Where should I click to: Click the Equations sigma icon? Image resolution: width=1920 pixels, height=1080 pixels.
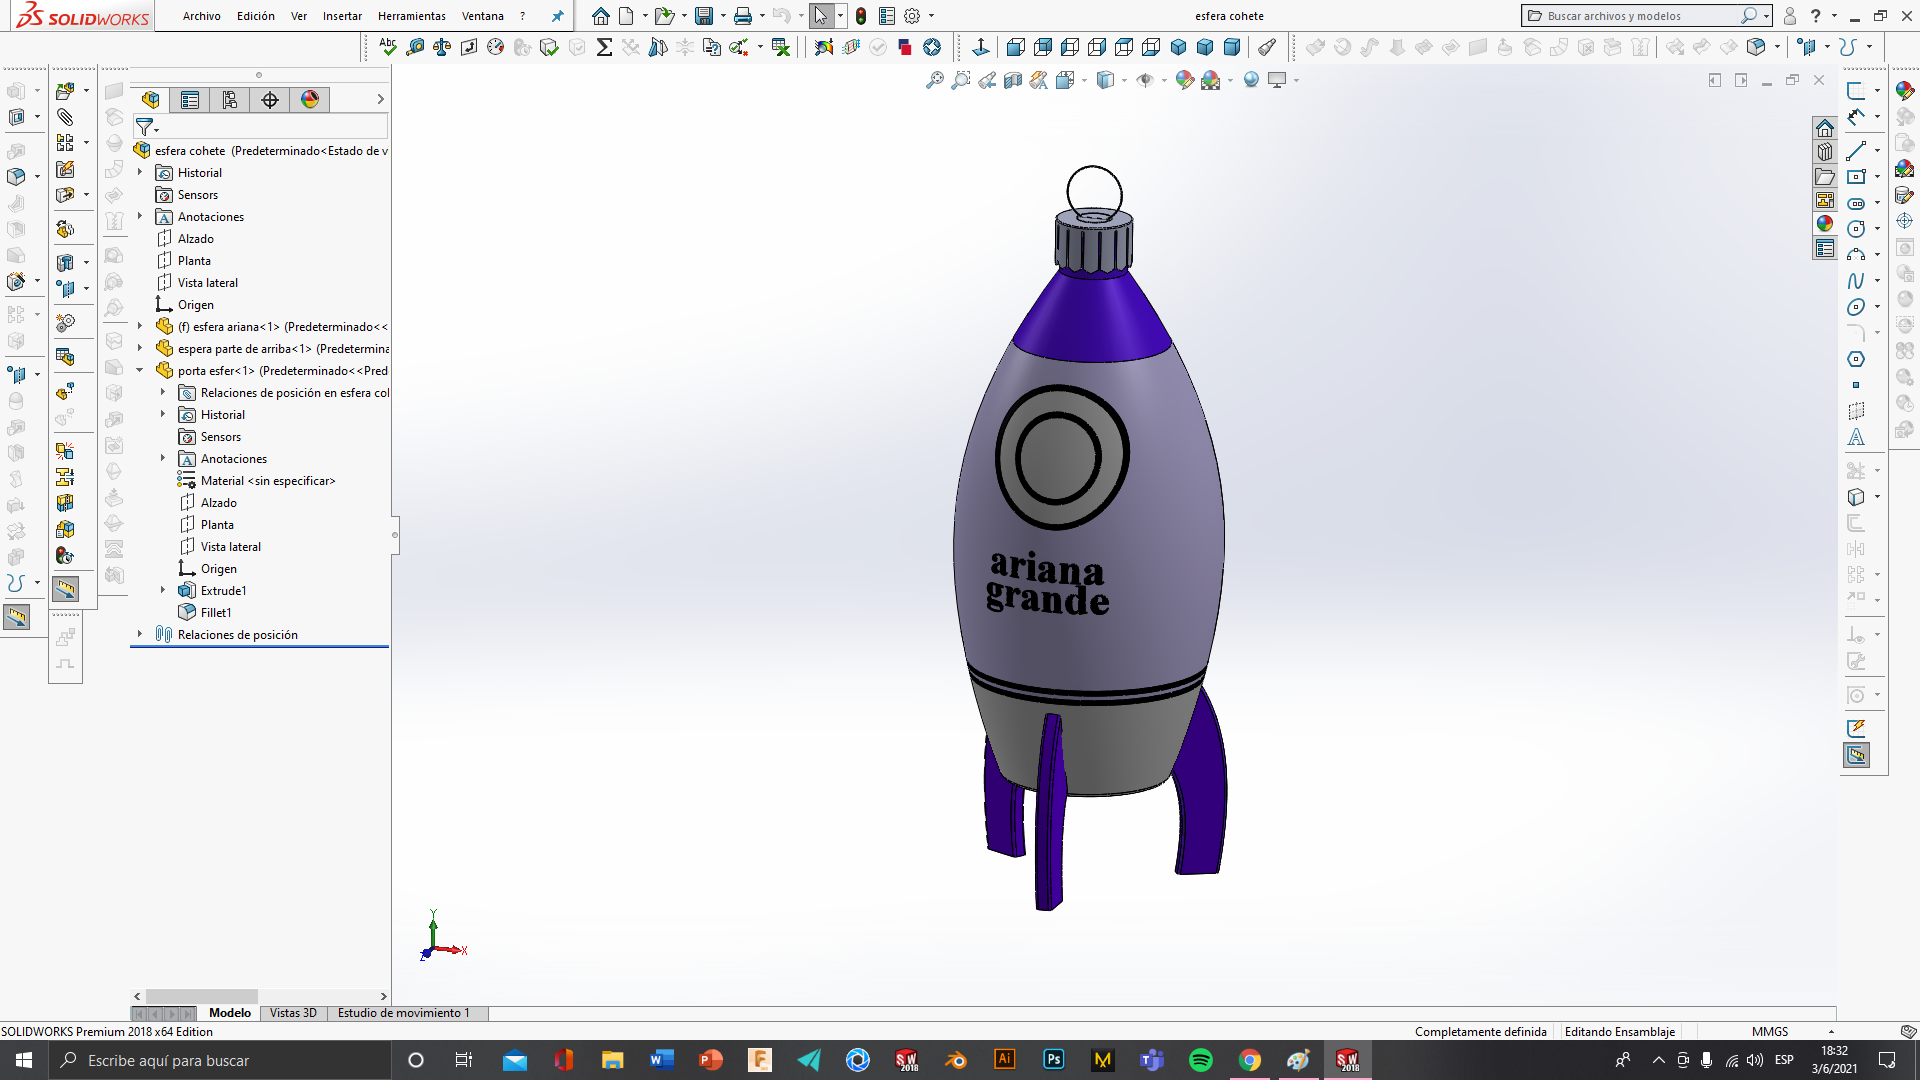tap(604, 47)
